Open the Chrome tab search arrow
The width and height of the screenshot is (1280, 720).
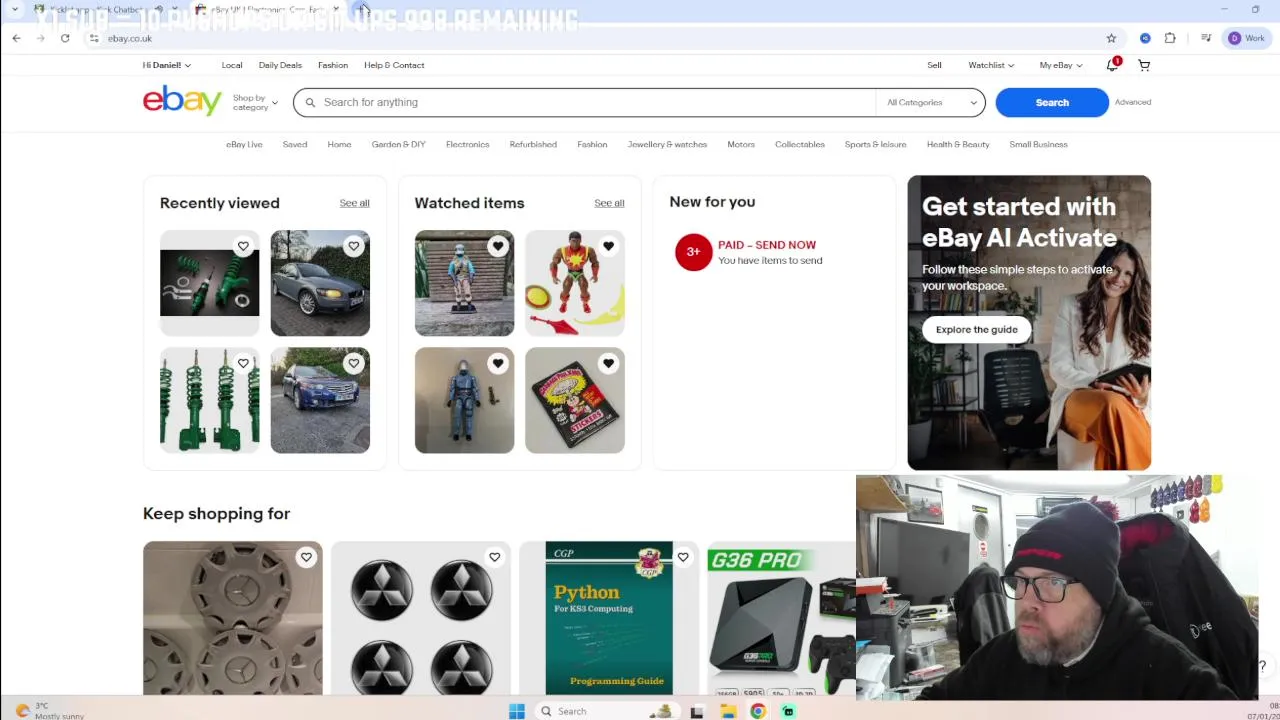[x=15, y=9]
